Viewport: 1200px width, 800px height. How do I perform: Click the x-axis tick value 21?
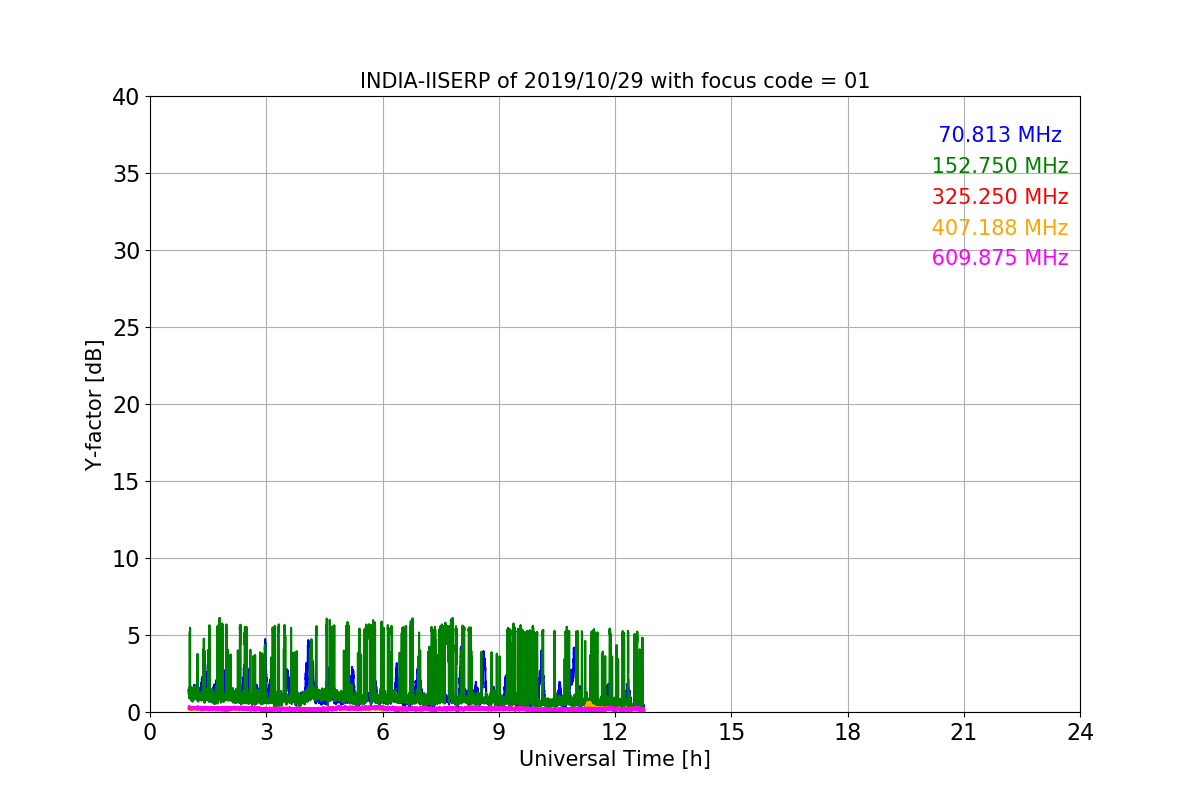coord(964,732)
